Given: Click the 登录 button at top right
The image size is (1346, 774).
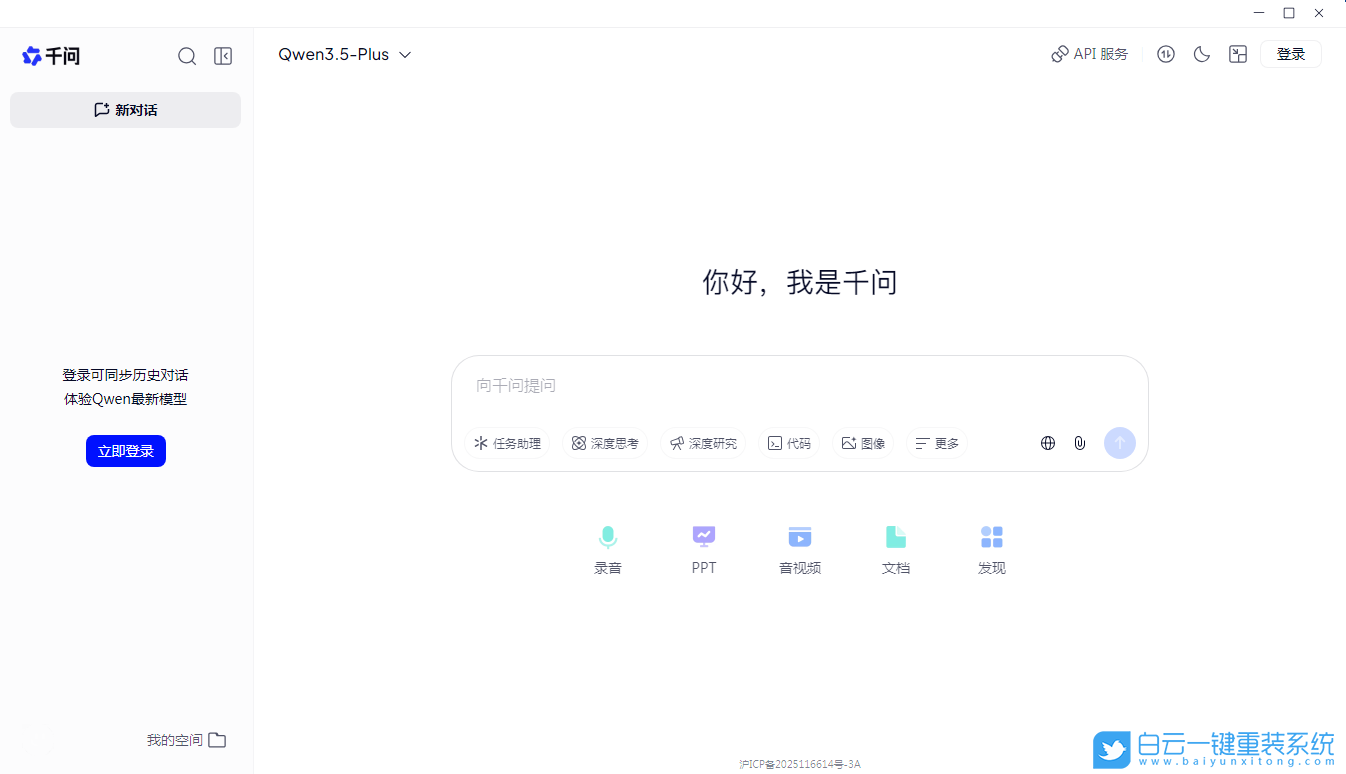Looking at the screenshot, I should point(1291,54).
